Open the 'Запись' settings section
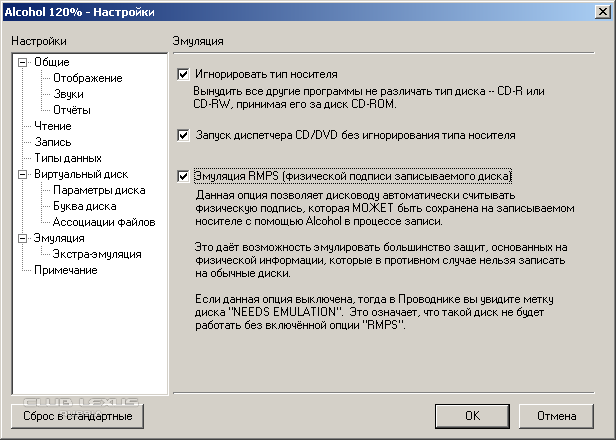Viewport: 616px width, 440px height. tap(52, 142)
